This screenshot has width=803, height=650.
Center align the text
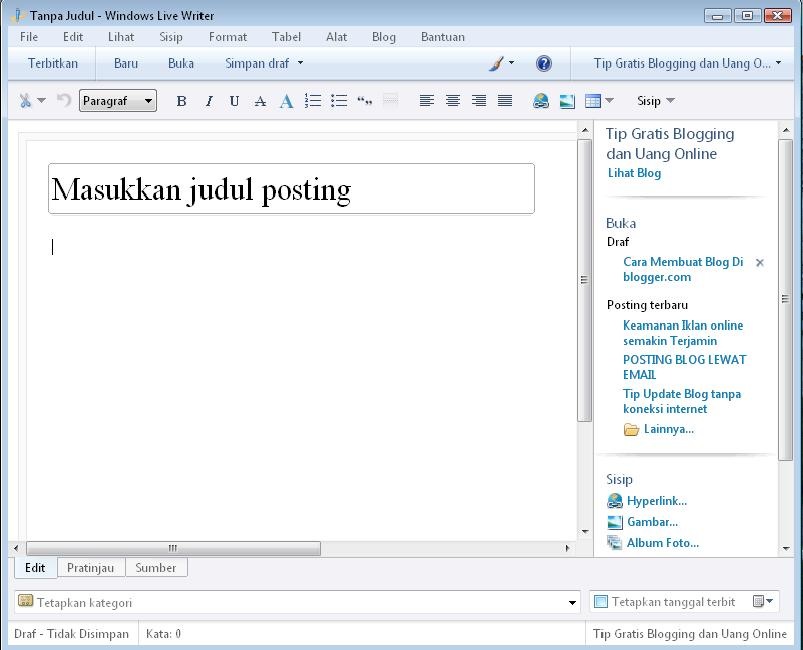453,100
